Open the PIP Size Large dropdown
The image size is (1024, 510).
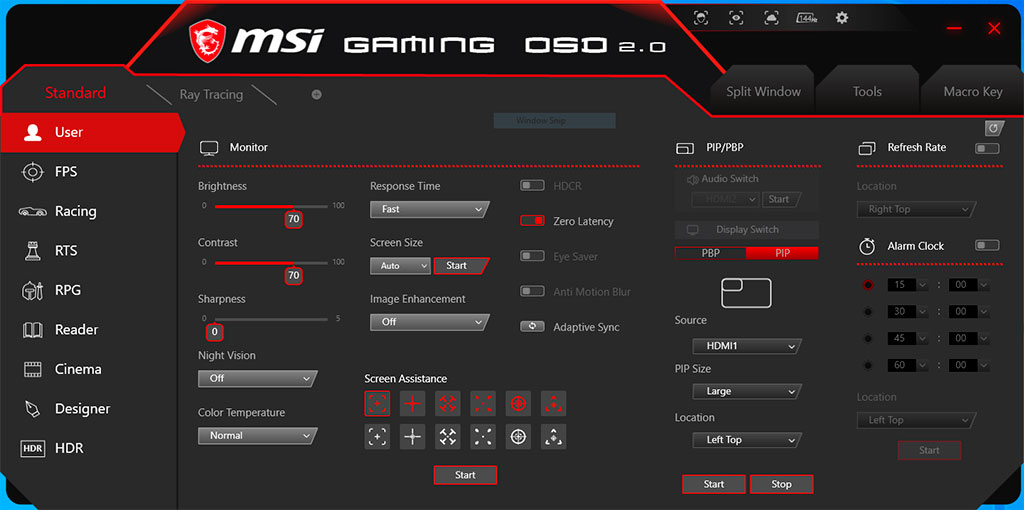[747, 392]
